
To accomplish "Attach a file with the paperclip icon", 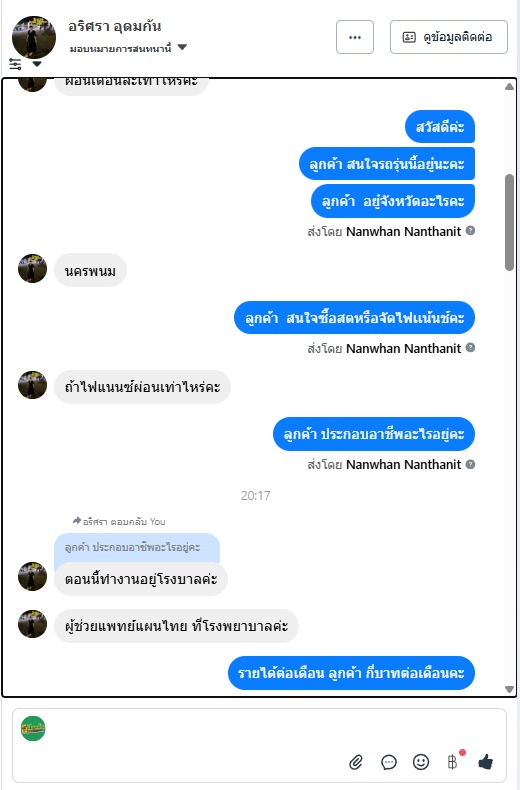I will click(356, 762).
